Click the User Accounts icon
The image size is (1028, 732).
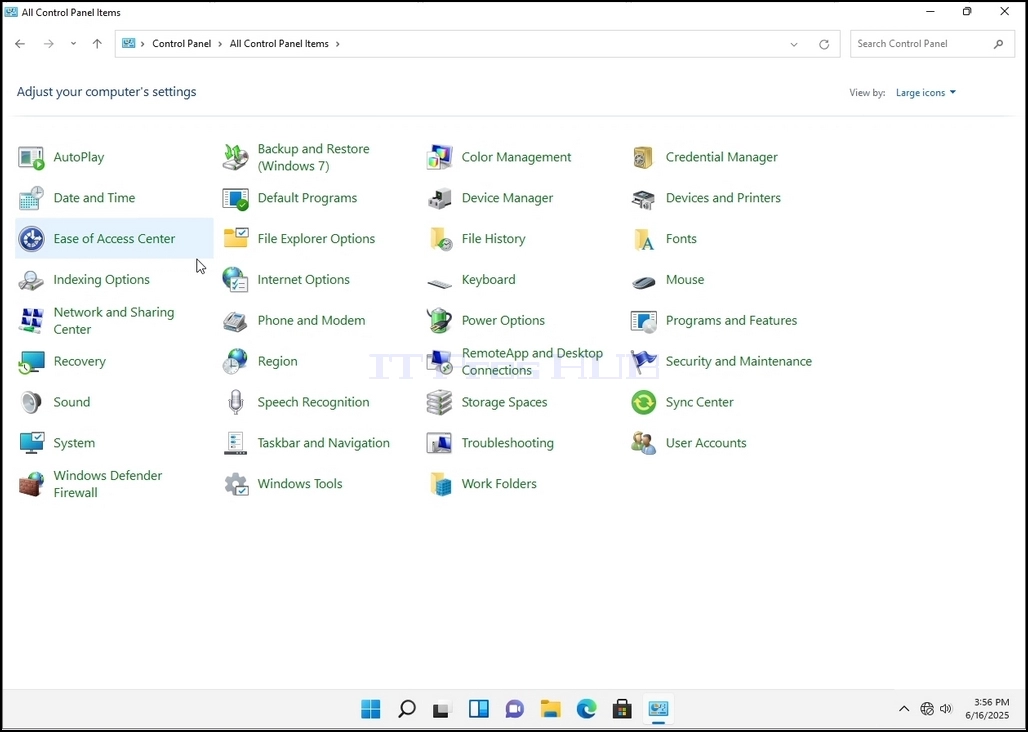(x=643, y=443)
